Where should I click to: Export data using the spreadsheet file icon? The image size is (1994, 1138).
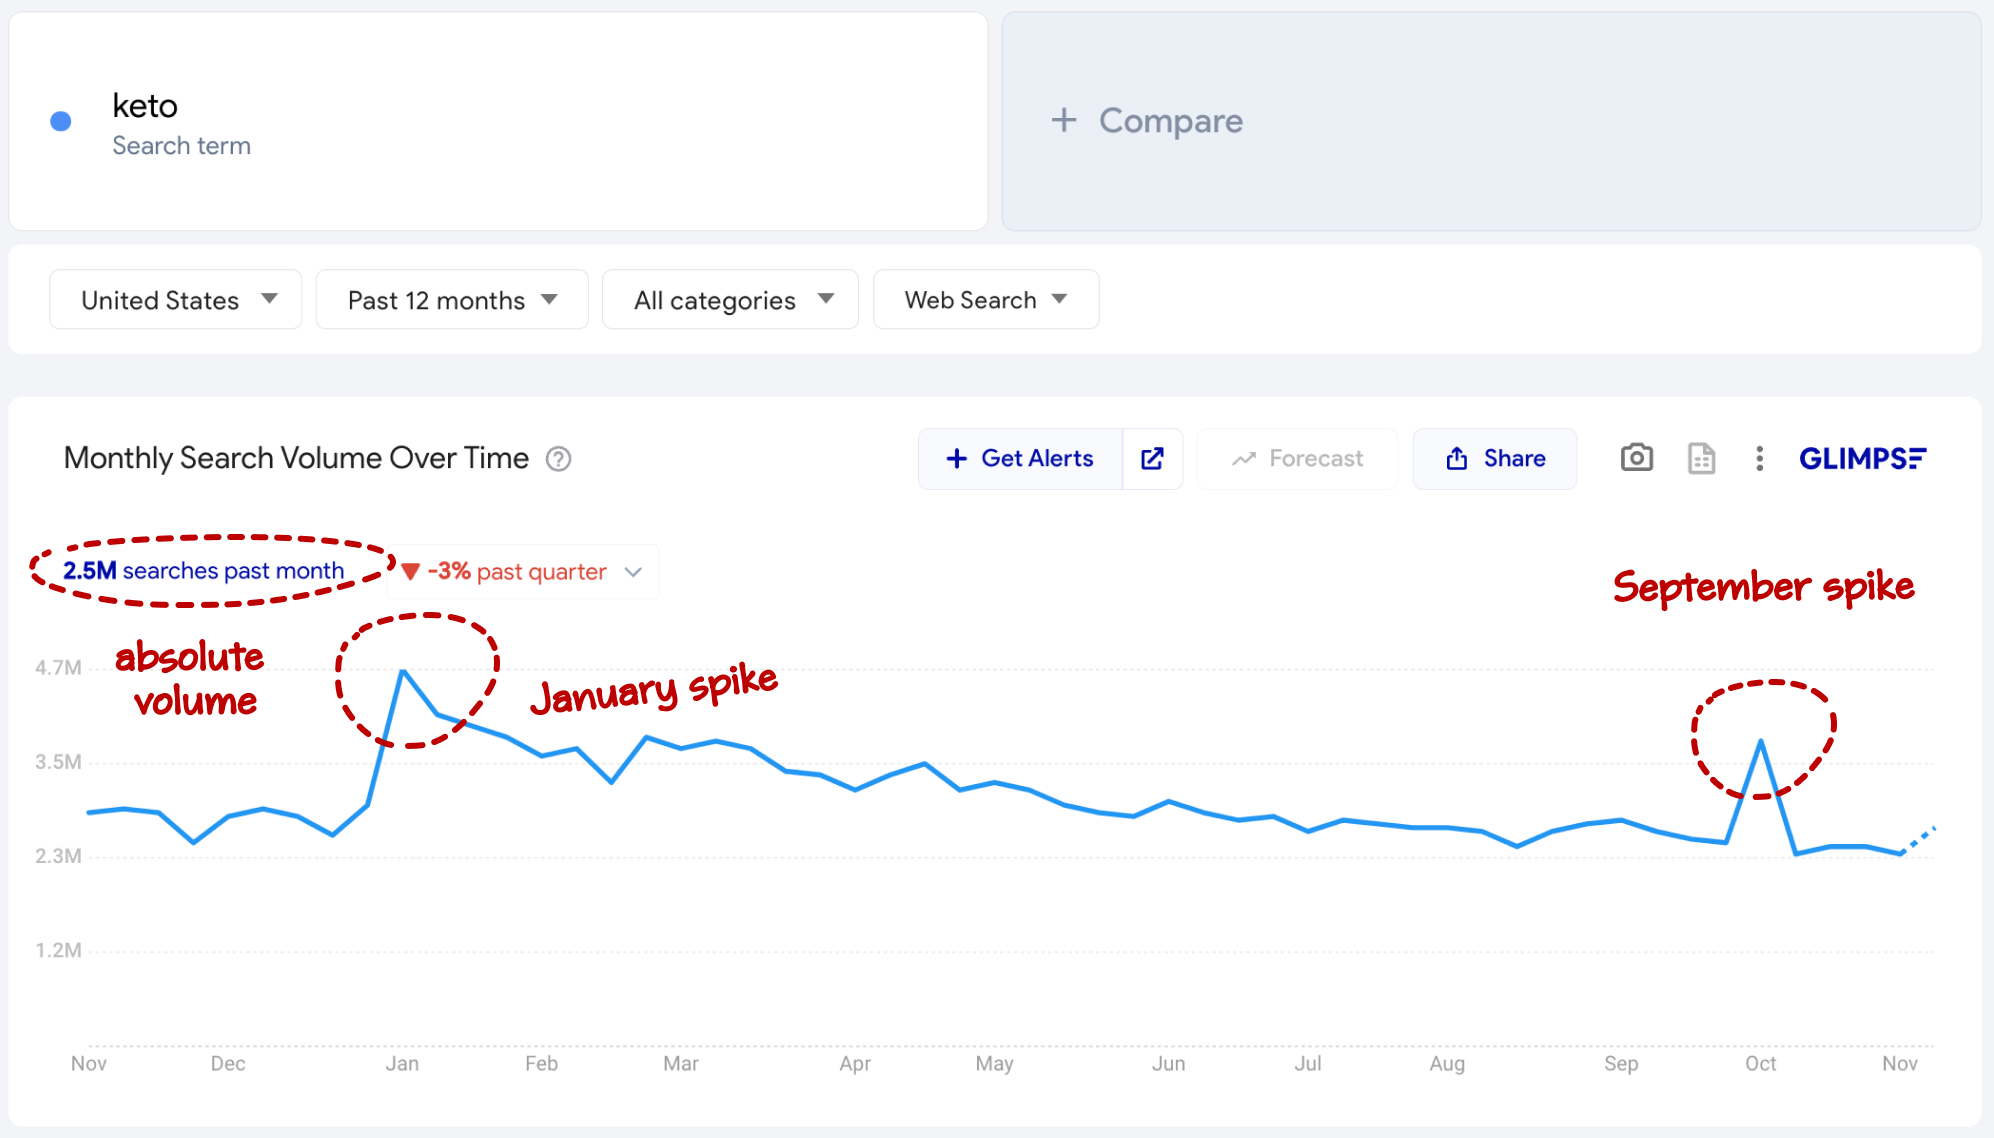1701,458
